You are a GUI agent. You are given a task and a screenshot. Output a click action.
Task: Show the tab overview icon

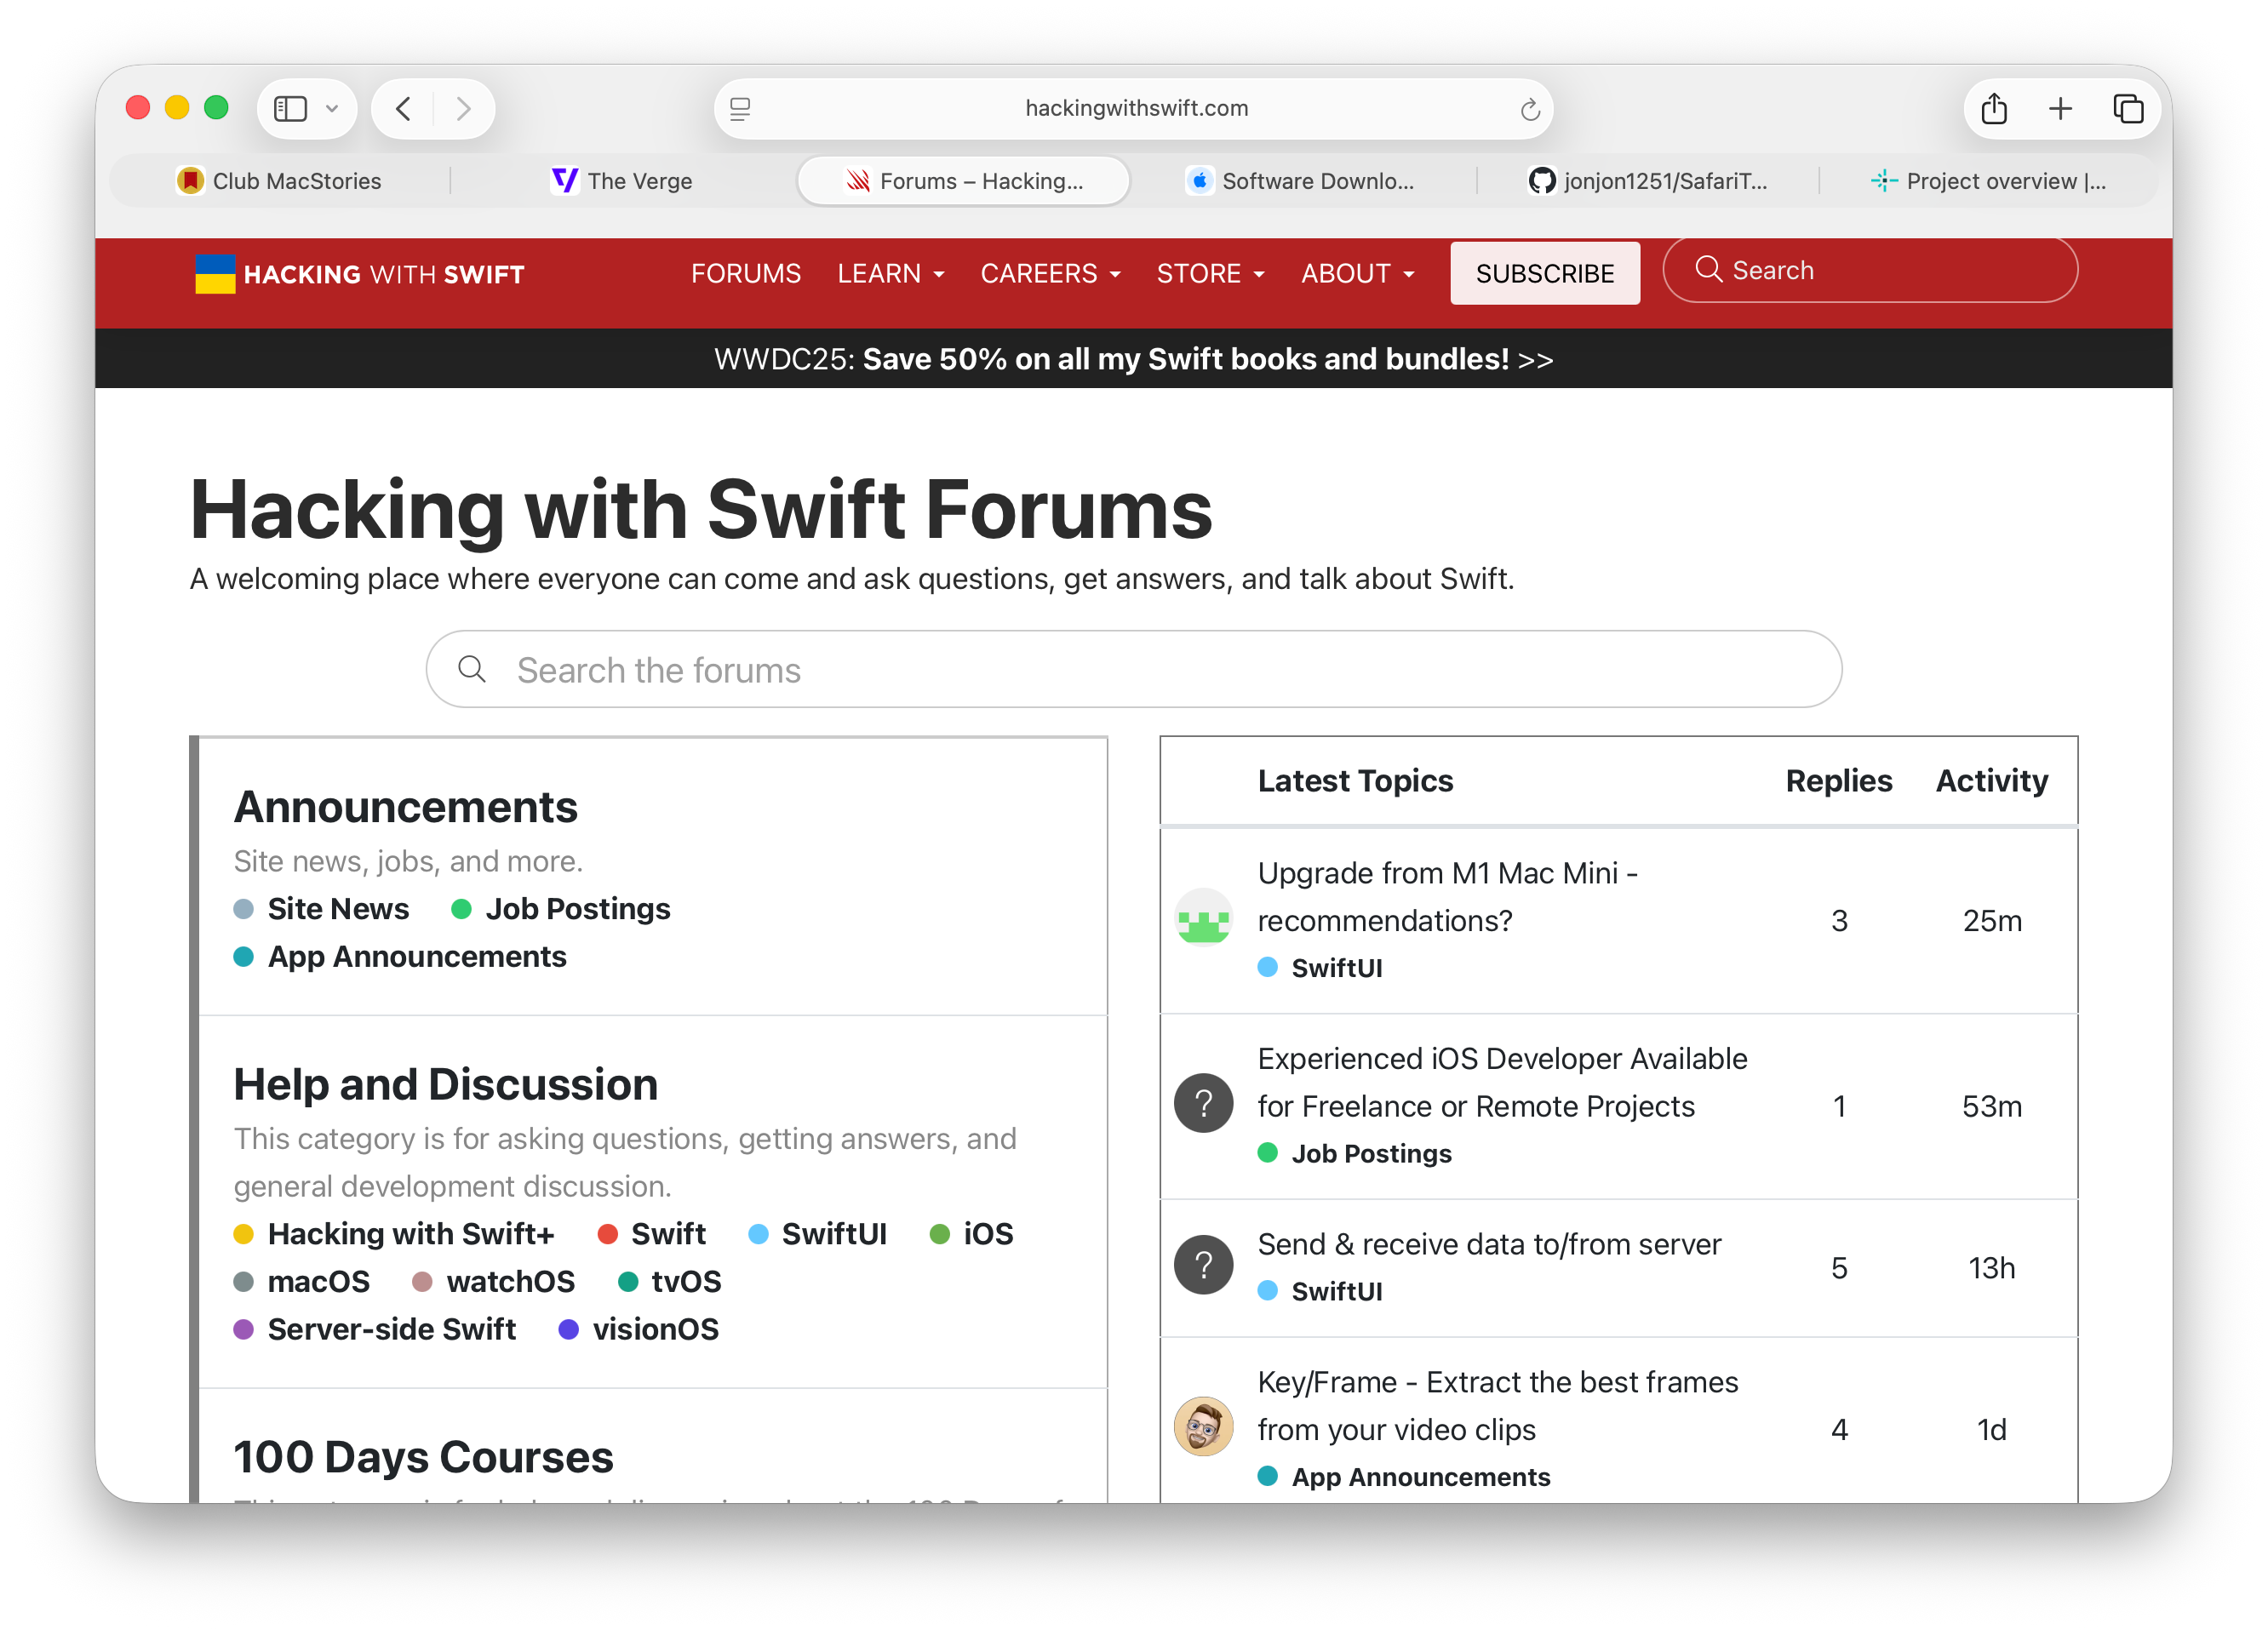[x=2128, y=108]
